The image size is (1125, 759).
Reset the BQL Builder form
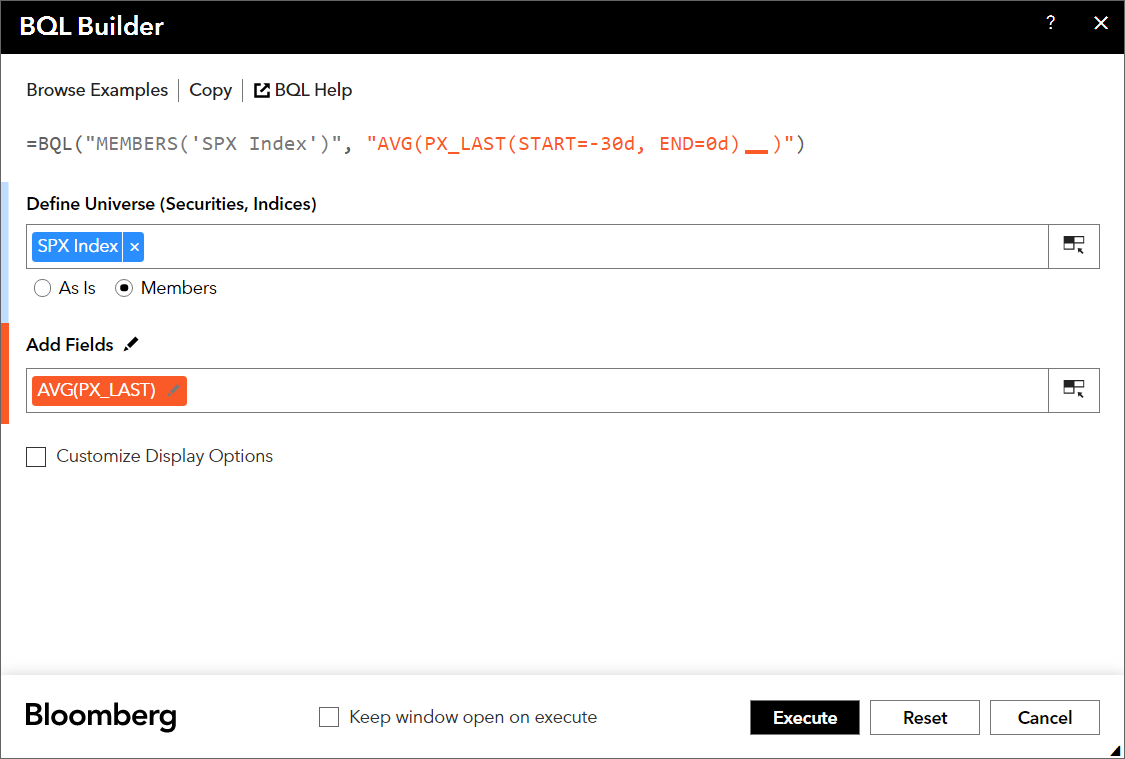click(924, 717)
